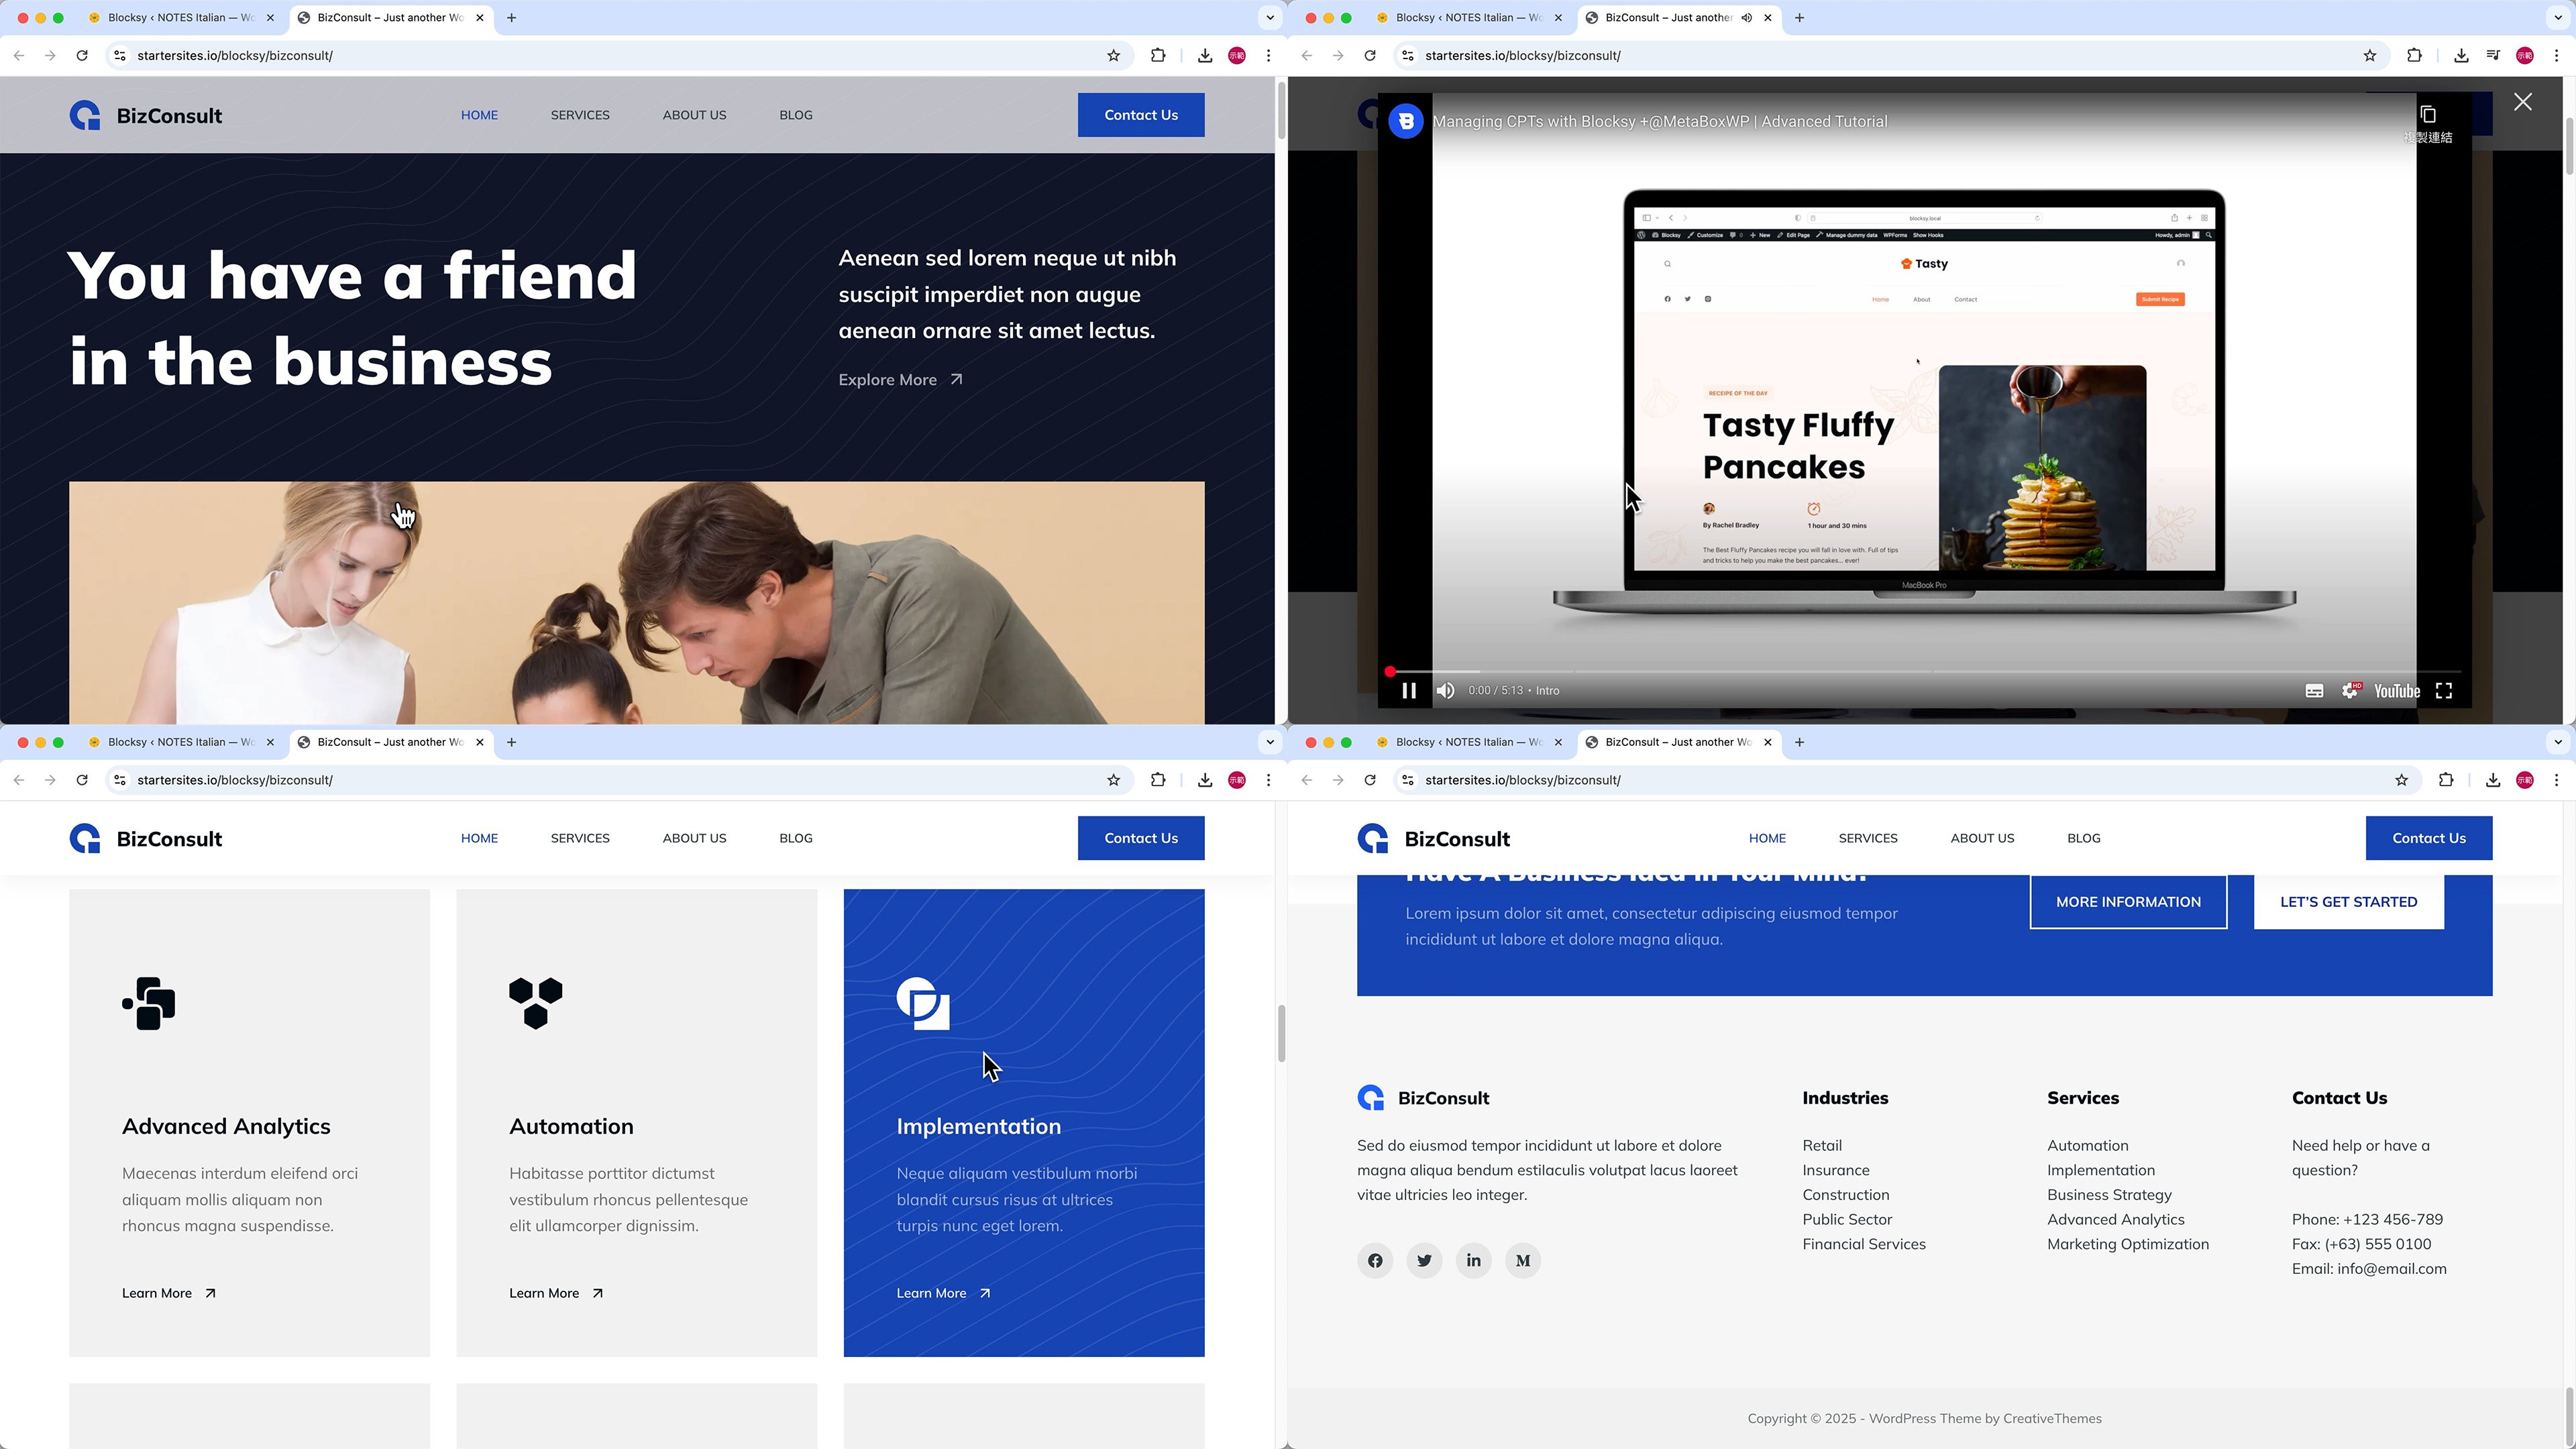This screenshot has height=1449, width=2576.
Task: Expand tab search chevron in bottom-right window
Action: (2557, 742)
